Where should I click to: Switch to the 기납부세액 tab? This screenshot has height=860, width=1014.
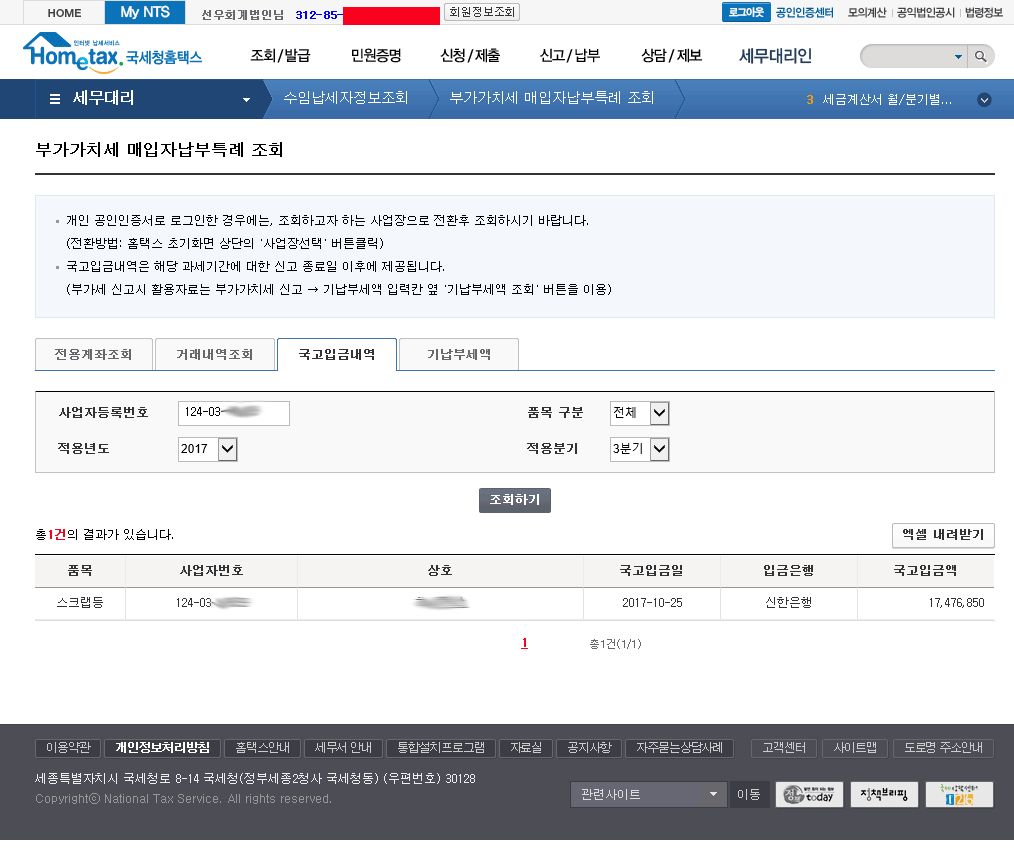tap(458, 355)
